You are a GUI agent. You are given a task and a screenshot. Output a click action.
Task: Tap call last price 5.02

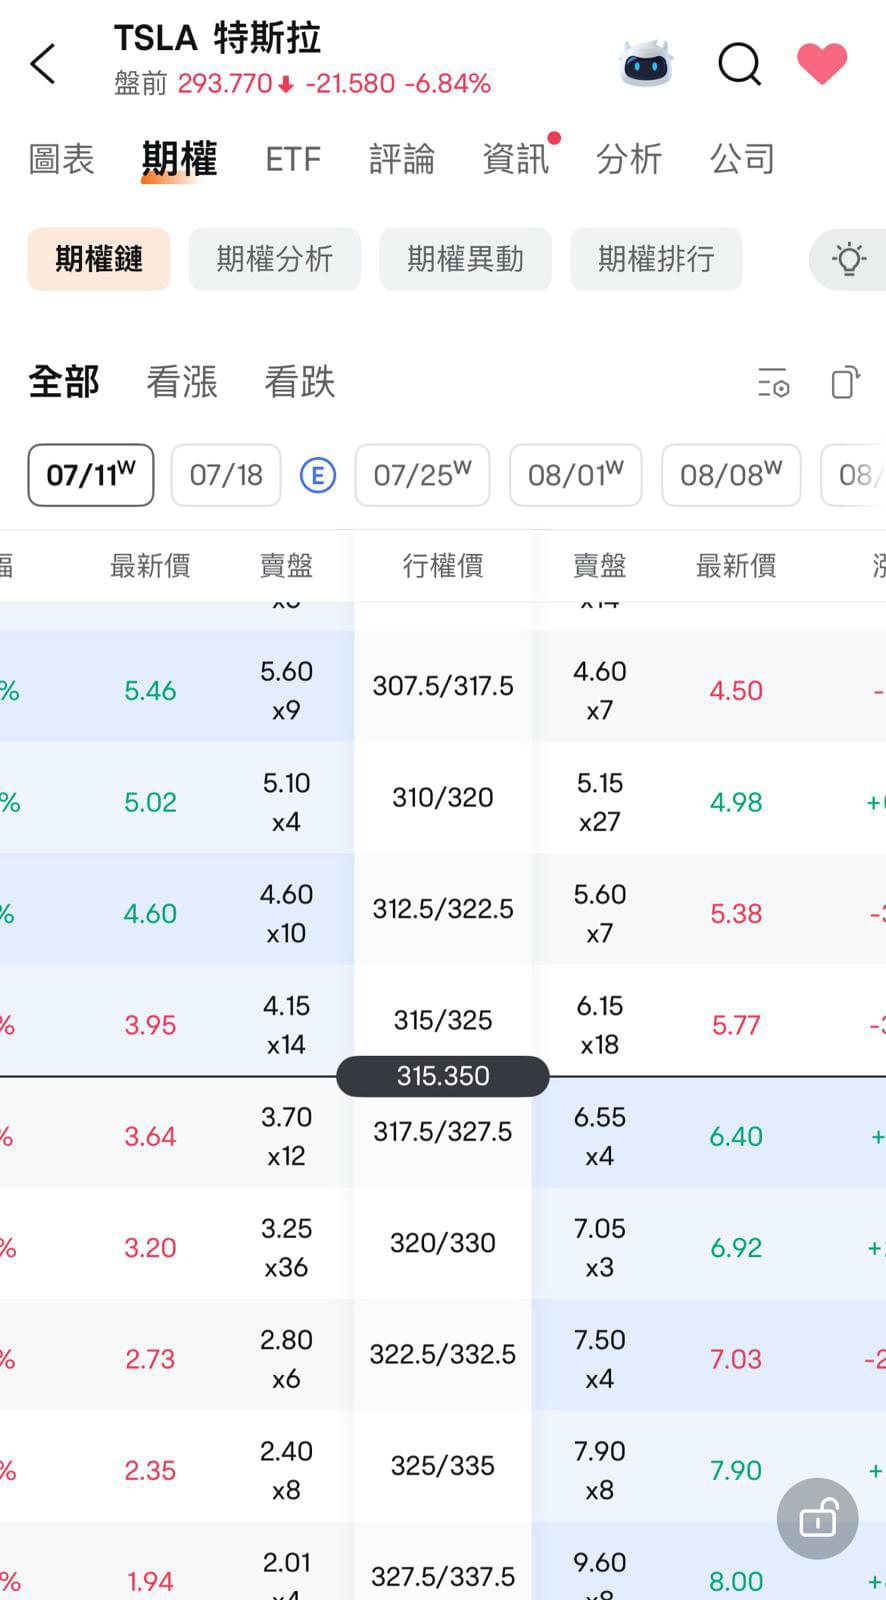point(150,803)
